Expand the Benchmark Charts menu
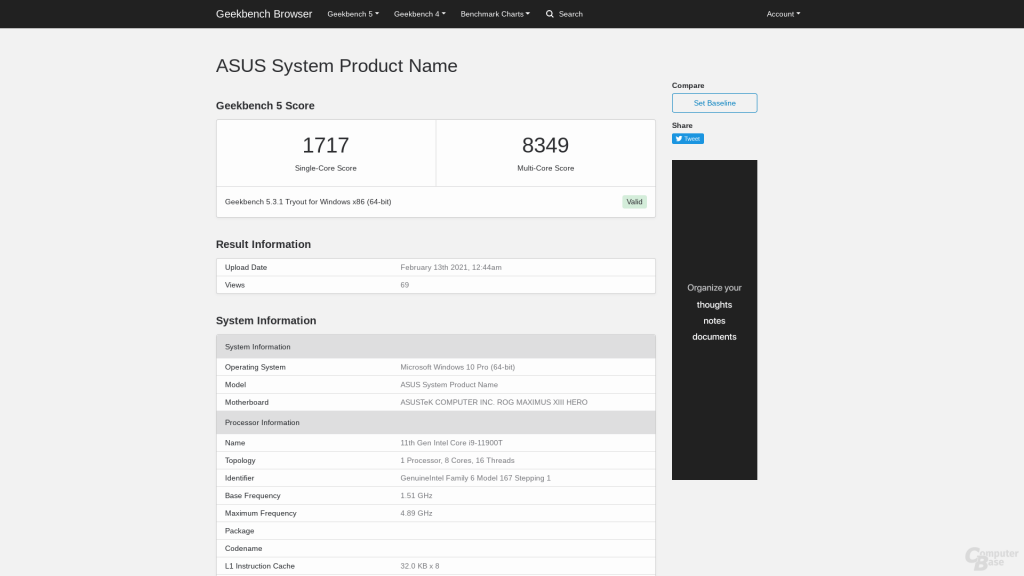This screenshot has width=1024, height=576. click(495, 14)
